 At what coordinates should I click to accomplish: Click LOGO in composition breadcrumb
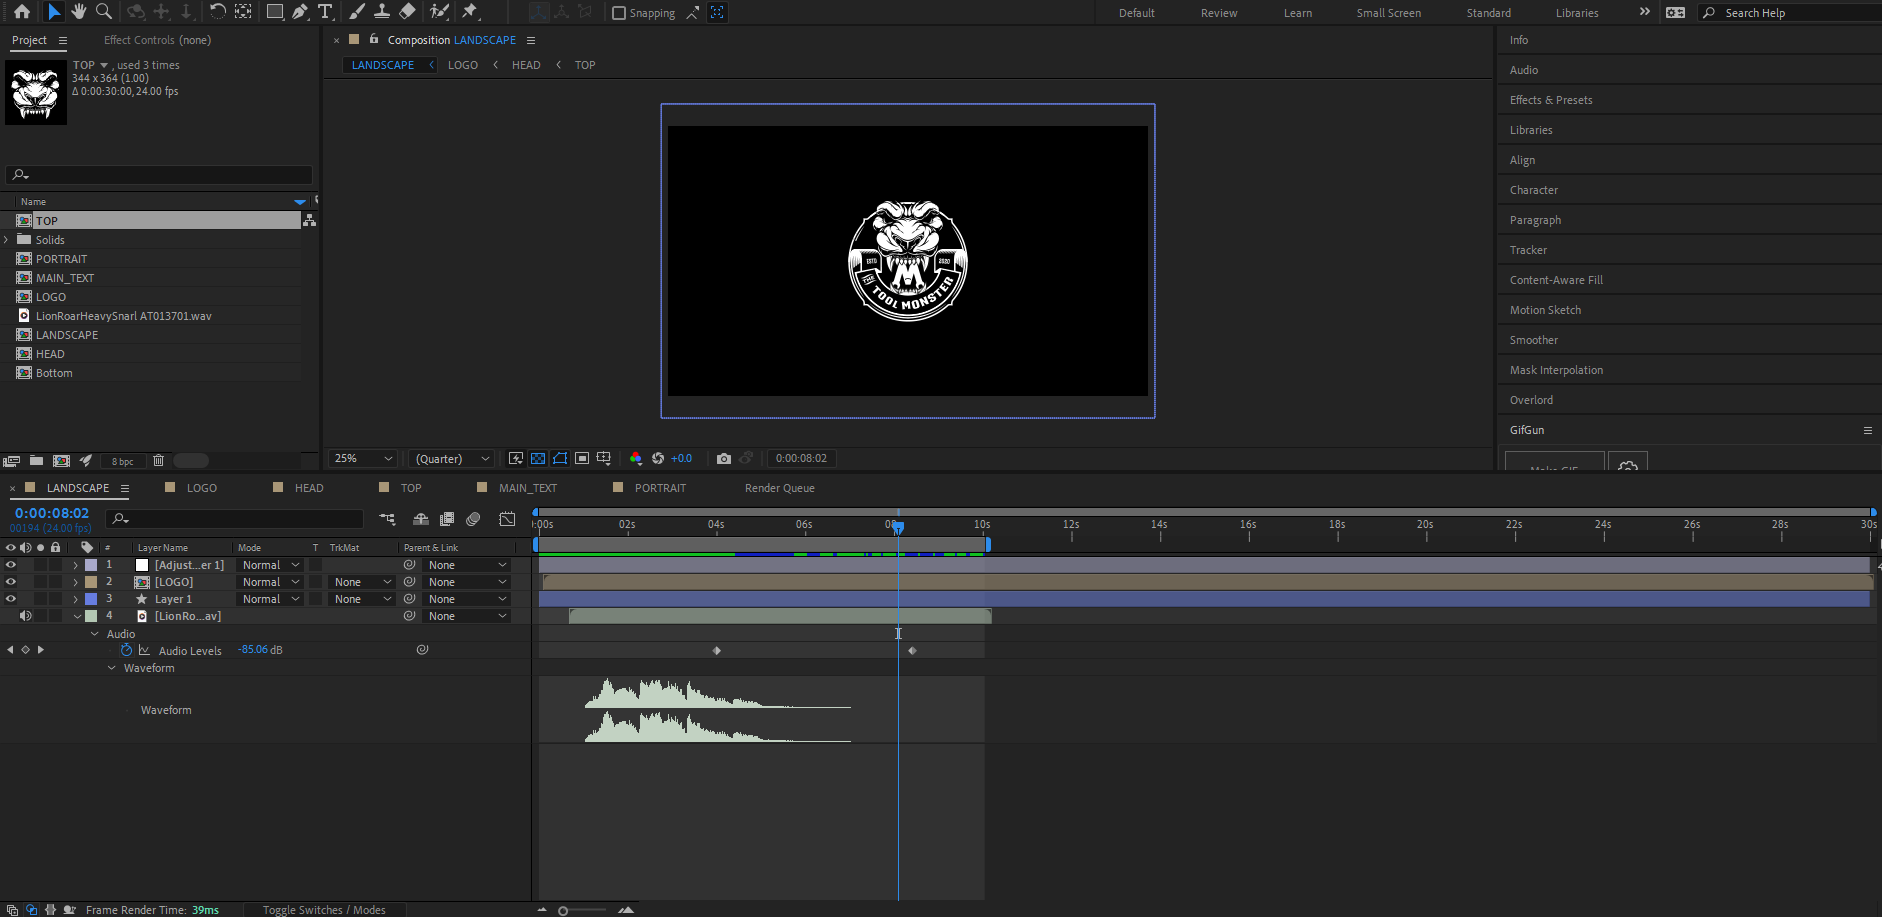tap(463, 65)
